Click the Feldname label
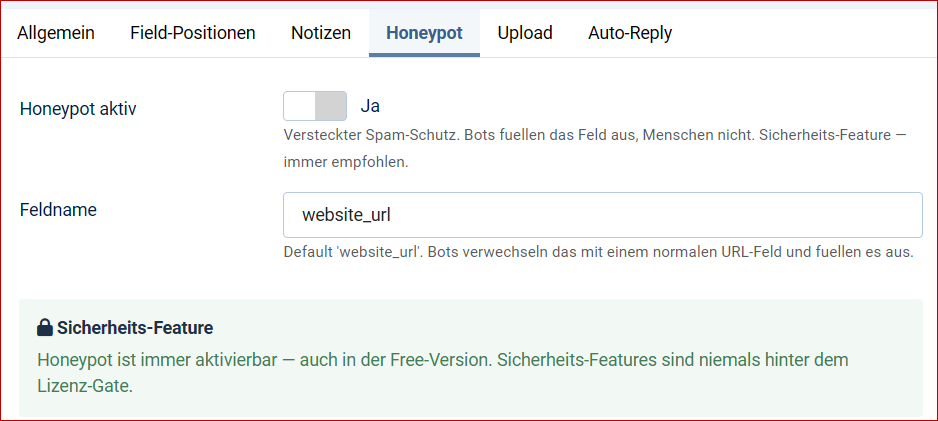The height and width of the screenshot is (421, 938). click(x=58, y=210)
